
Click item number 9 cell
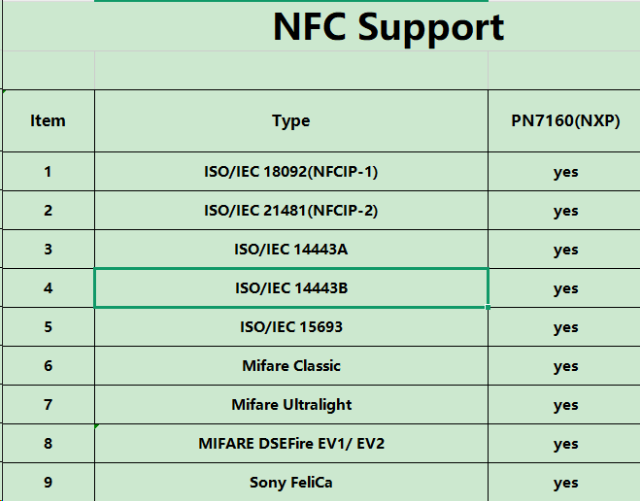pyautogui.click(x=48, y=482)
